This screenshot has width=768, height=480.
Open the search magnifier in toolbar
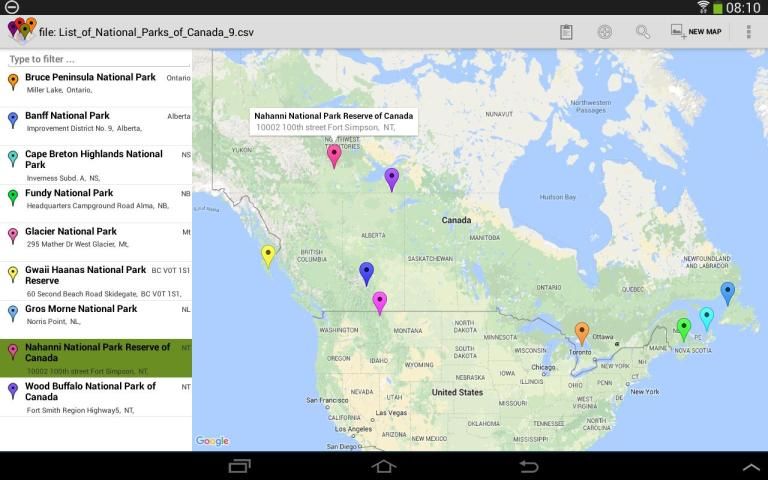point(643,32)
